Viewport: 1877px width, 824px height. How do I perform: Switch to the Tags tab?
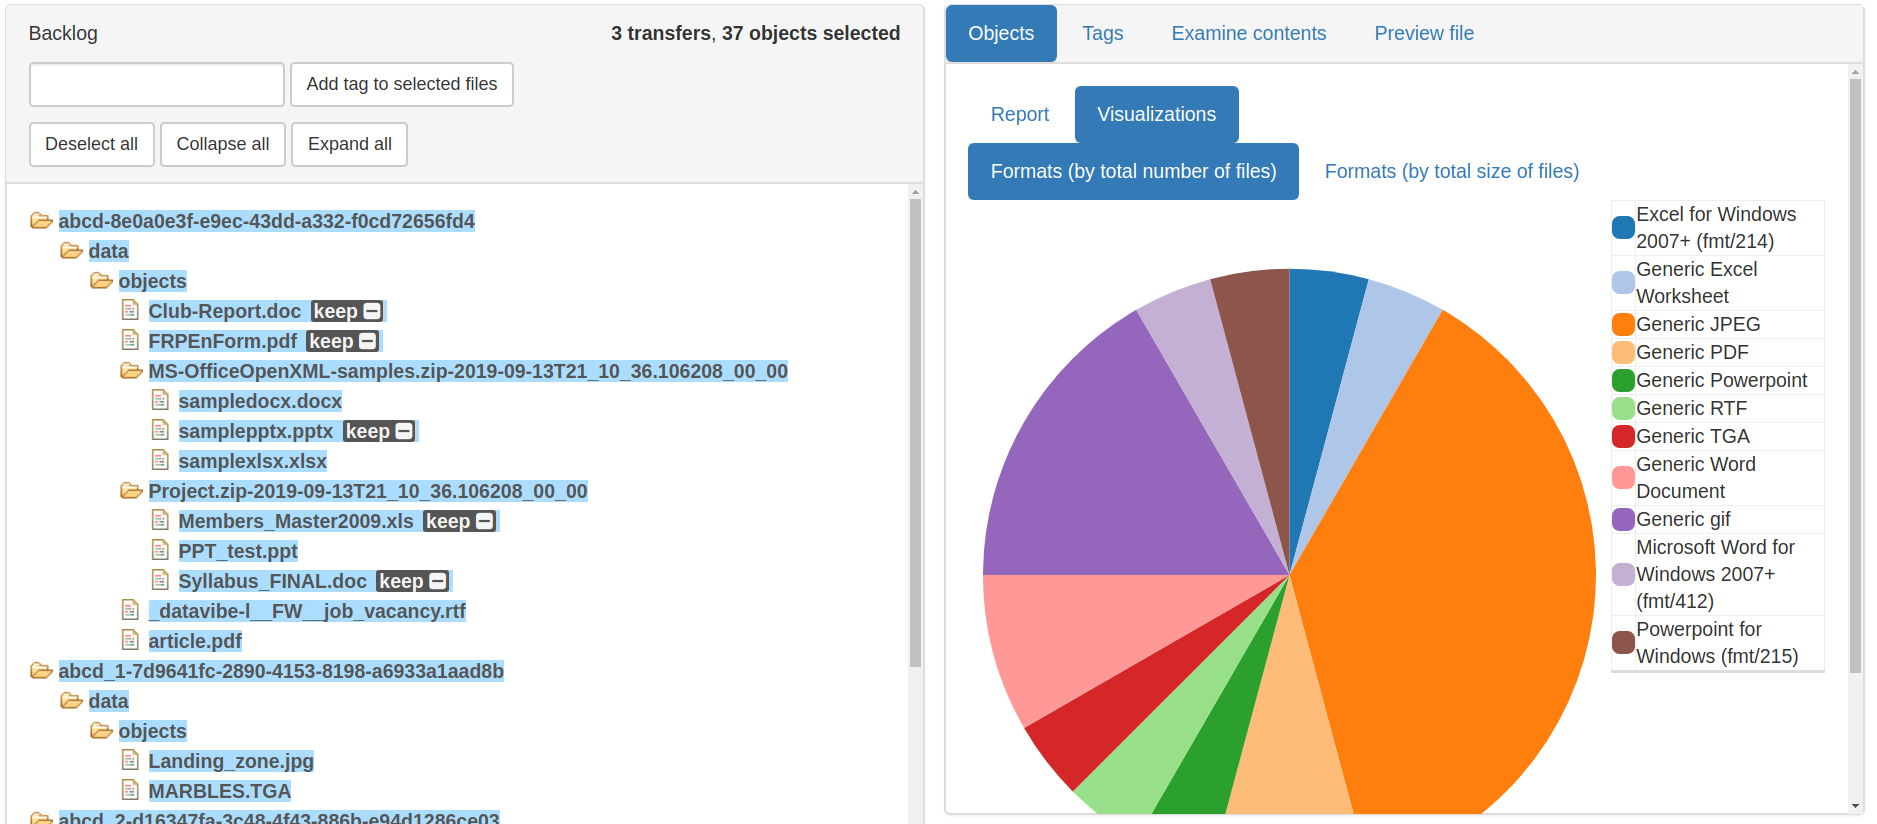(1102, 33)
